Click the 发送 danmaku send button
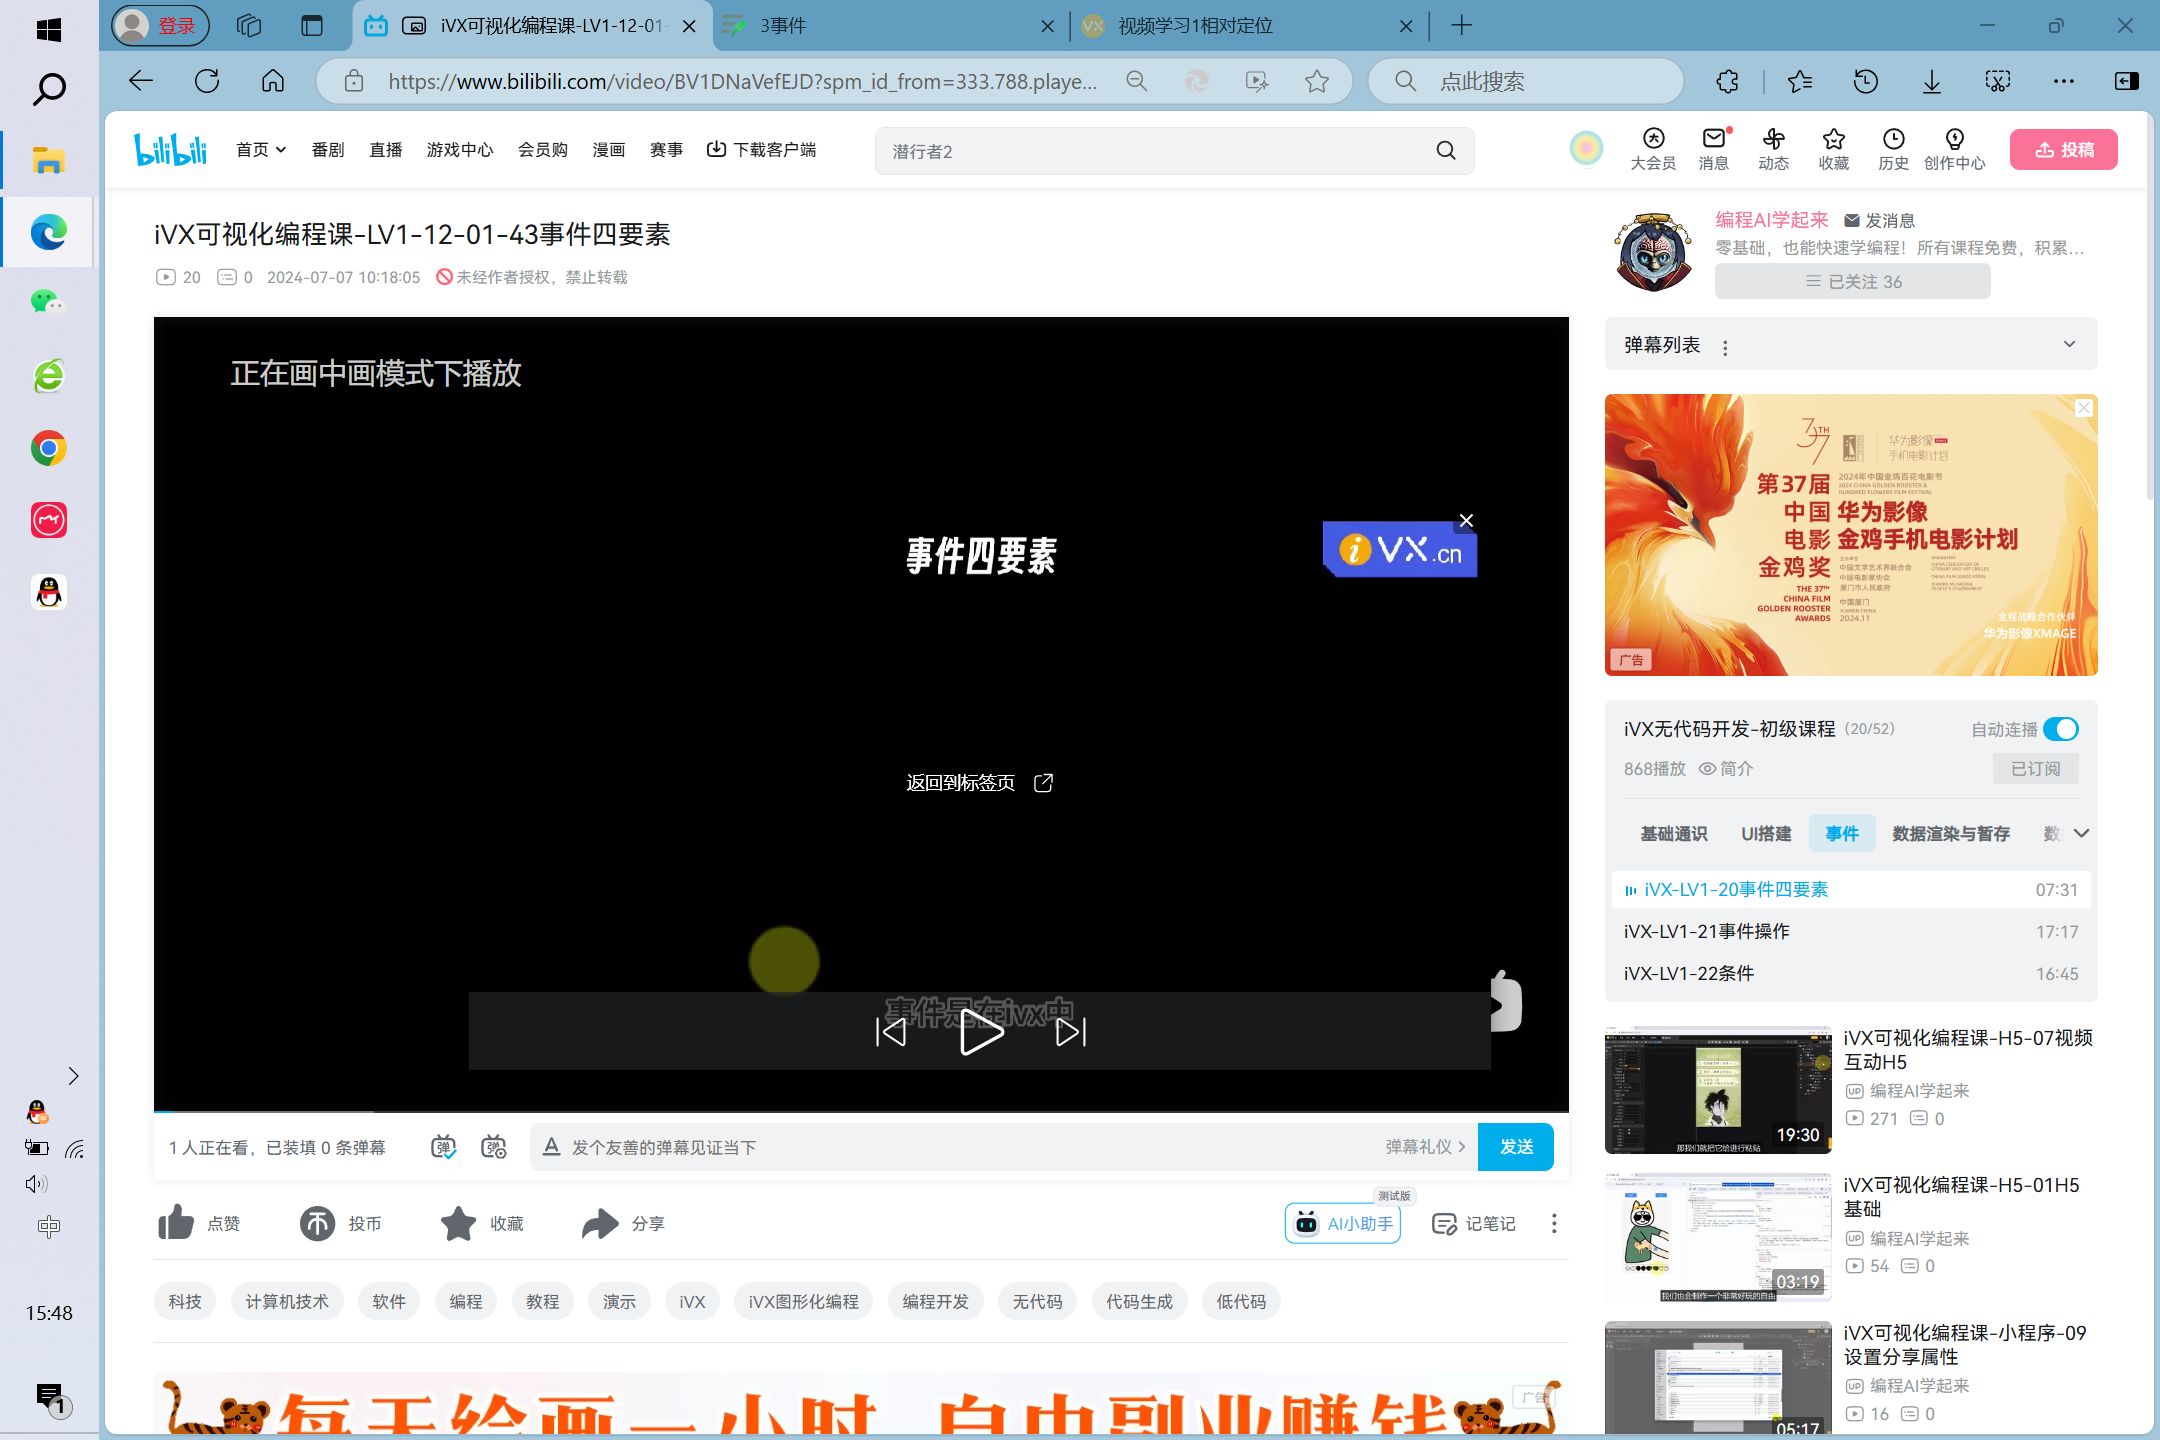Screen dimensions: 2160x1440 pos(1515,1147)
